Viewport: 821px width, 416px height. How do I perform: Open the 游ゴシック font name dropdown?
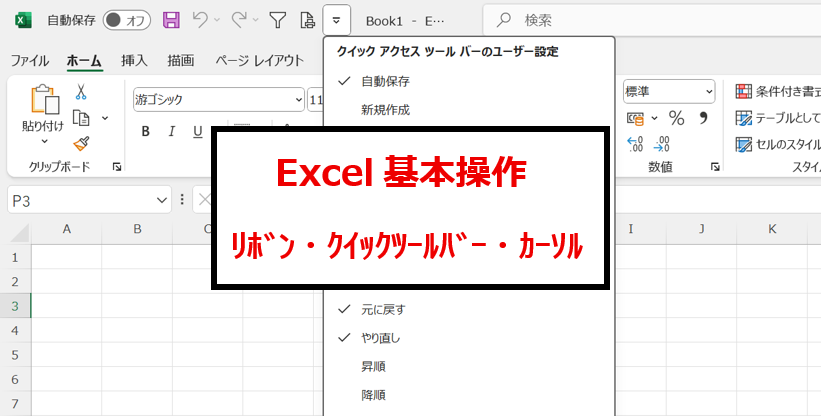[299, 99]
